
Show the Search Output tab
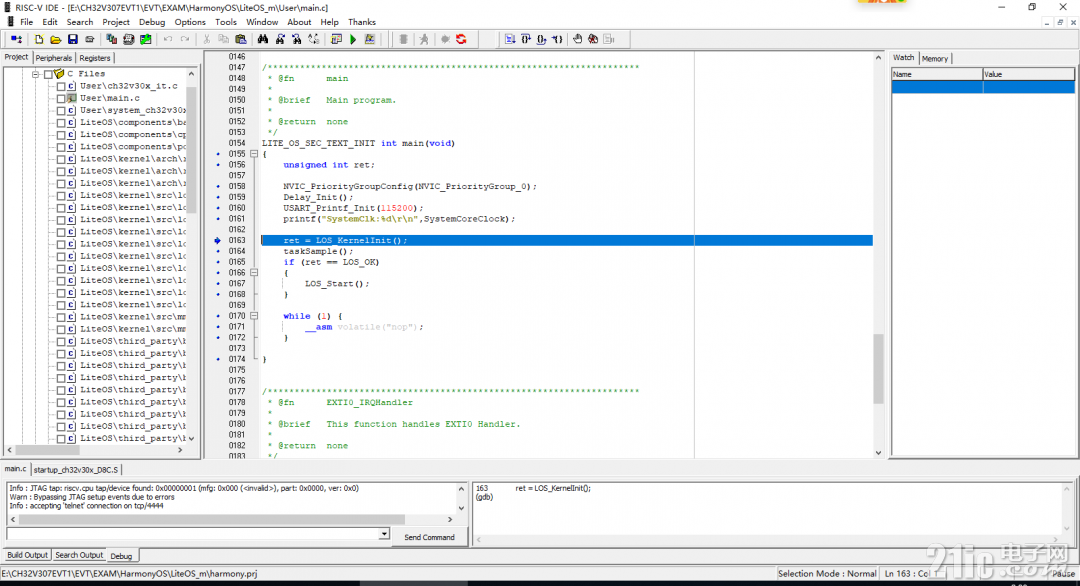pyautogui.click(x=79, y=555)
